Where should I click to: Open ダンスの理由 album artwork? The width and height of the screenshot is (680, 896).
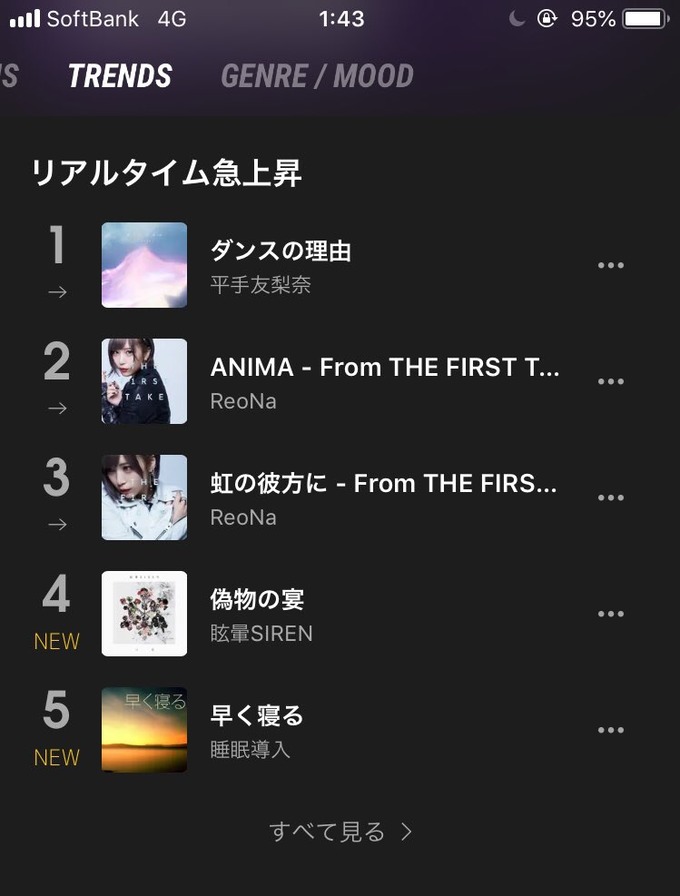(144, 265)
